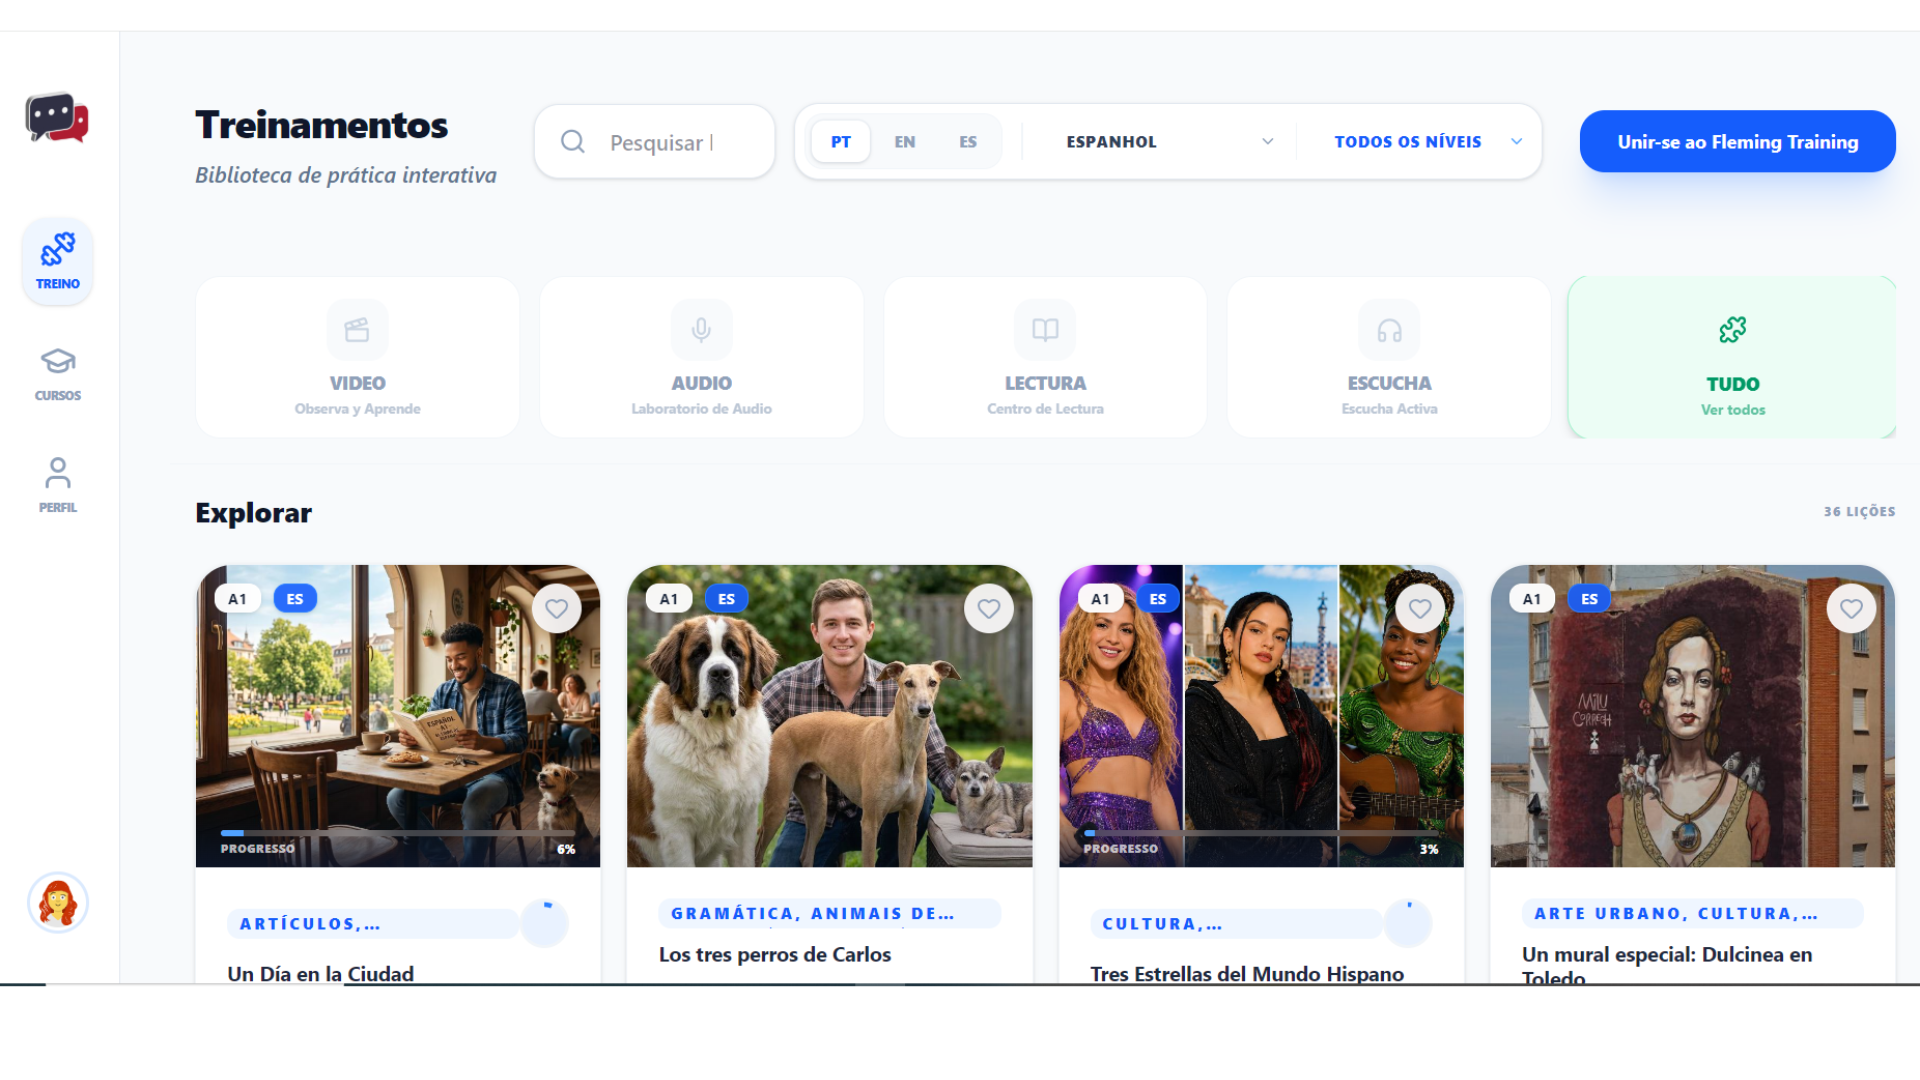The height and width of the screenshot is (1080, 1920).
Task: Open the café reading thumbnail image
Action: tap(398, 716)
